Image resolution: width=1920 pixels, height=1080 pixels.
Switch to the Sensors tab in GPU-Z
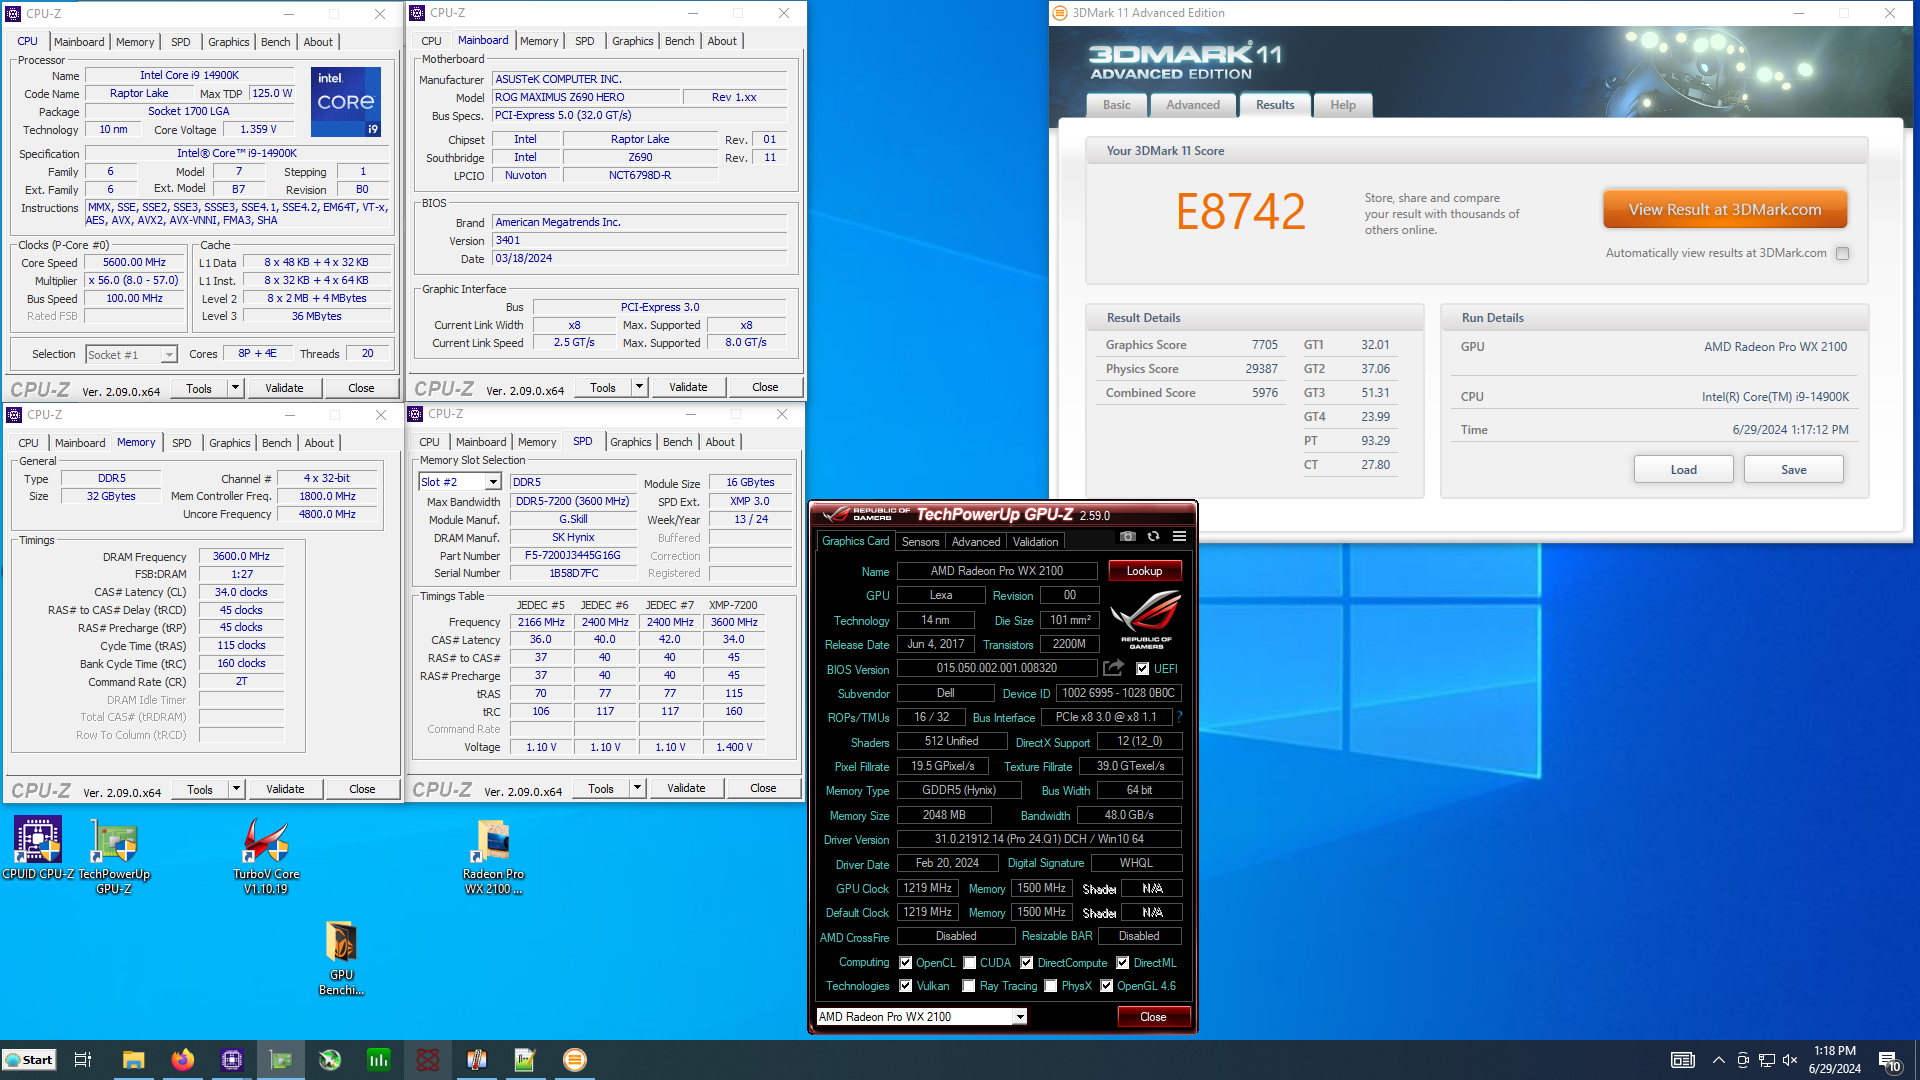coord(920,542)
